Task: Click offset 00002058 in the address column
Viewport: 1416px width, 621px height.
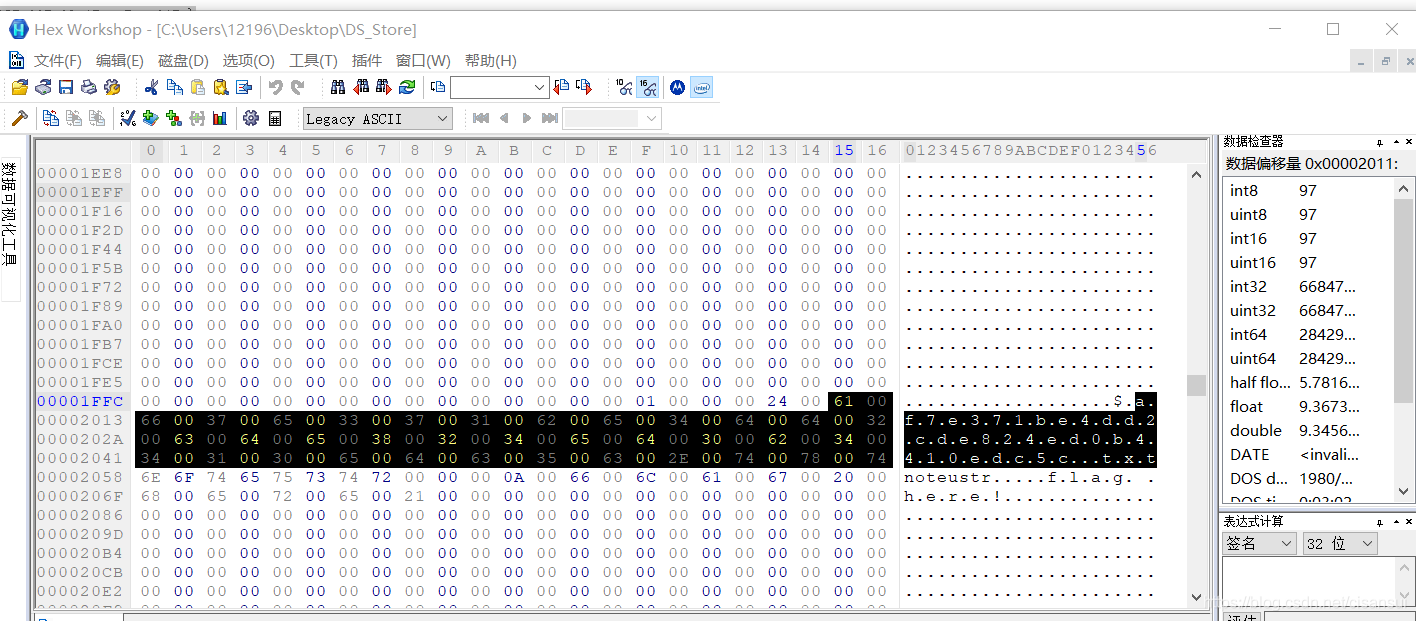Action: click(x=80, y=478)
